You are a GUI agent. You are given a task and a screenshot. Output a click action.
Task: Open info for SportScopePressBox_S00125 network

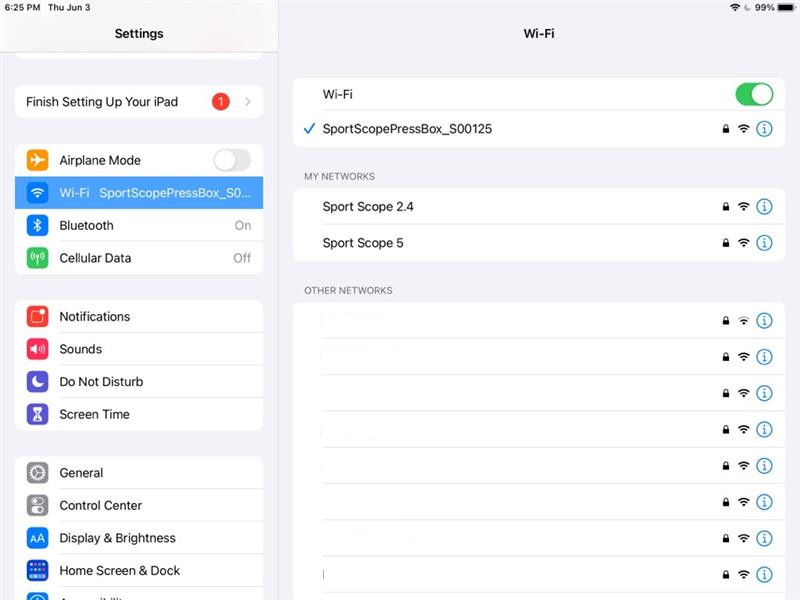pos(764,129)
